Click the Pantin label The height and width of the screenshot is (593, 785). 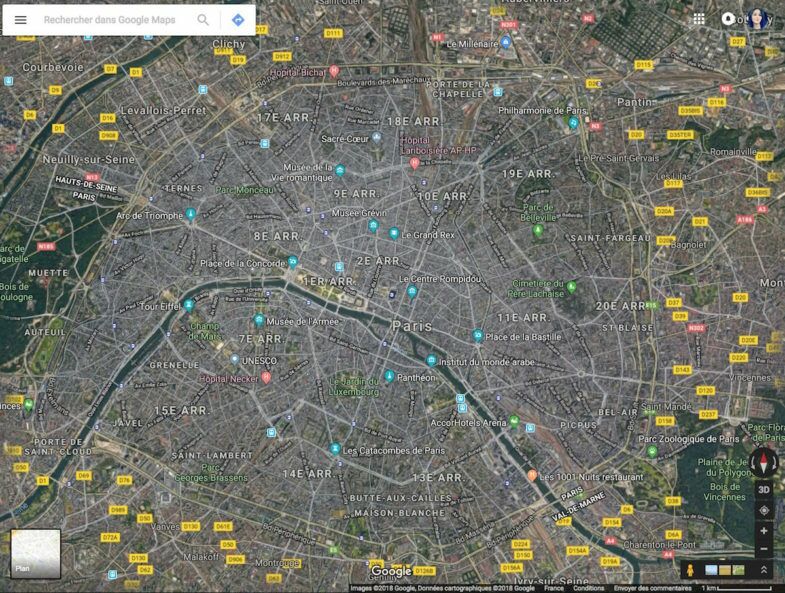pos(634,102)
